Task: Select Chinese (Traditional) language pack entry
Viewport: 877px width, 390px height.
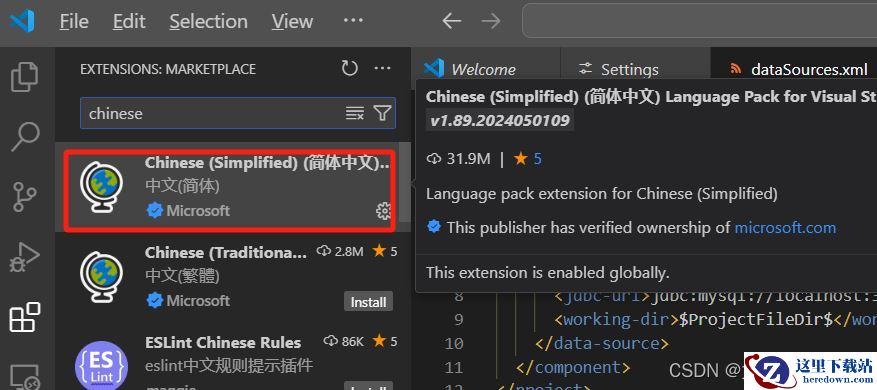Action: [233, 276]
